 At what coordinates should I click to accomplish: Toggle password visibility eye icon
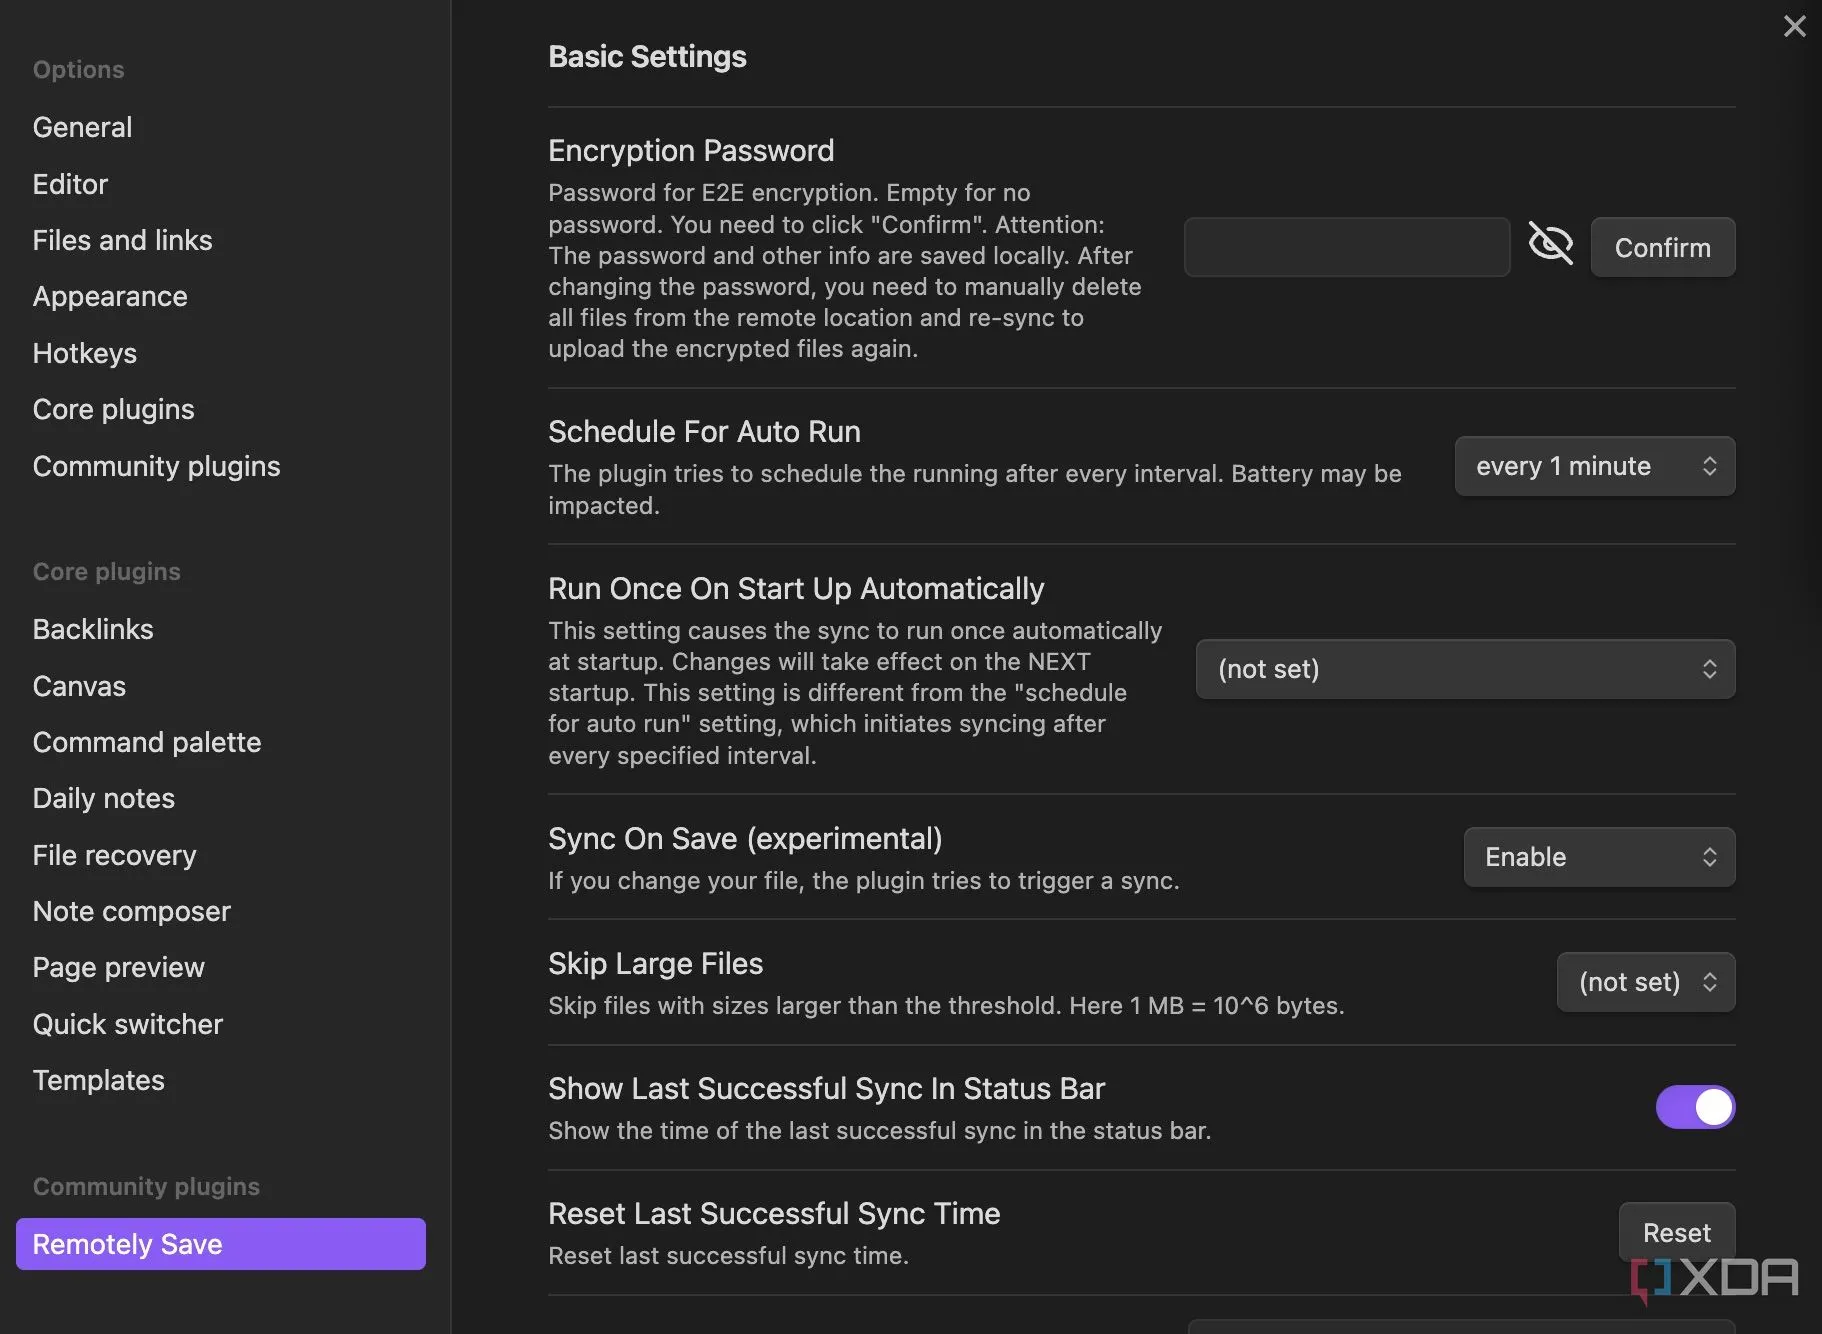(1550, 243)
